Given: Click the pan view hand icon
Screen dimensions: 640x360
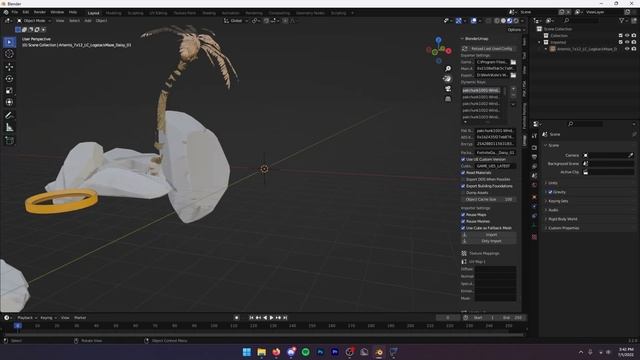Looking at the screenshot, I should (x=448, y=78).
